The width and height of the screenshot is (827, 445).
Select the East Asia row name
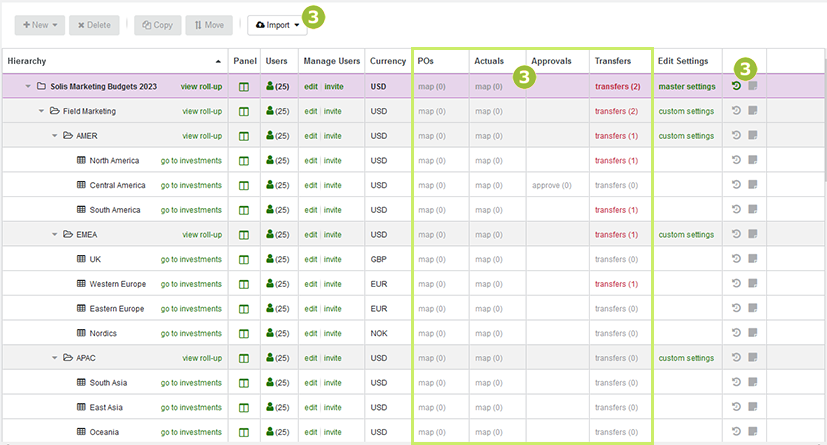(106, 407)
